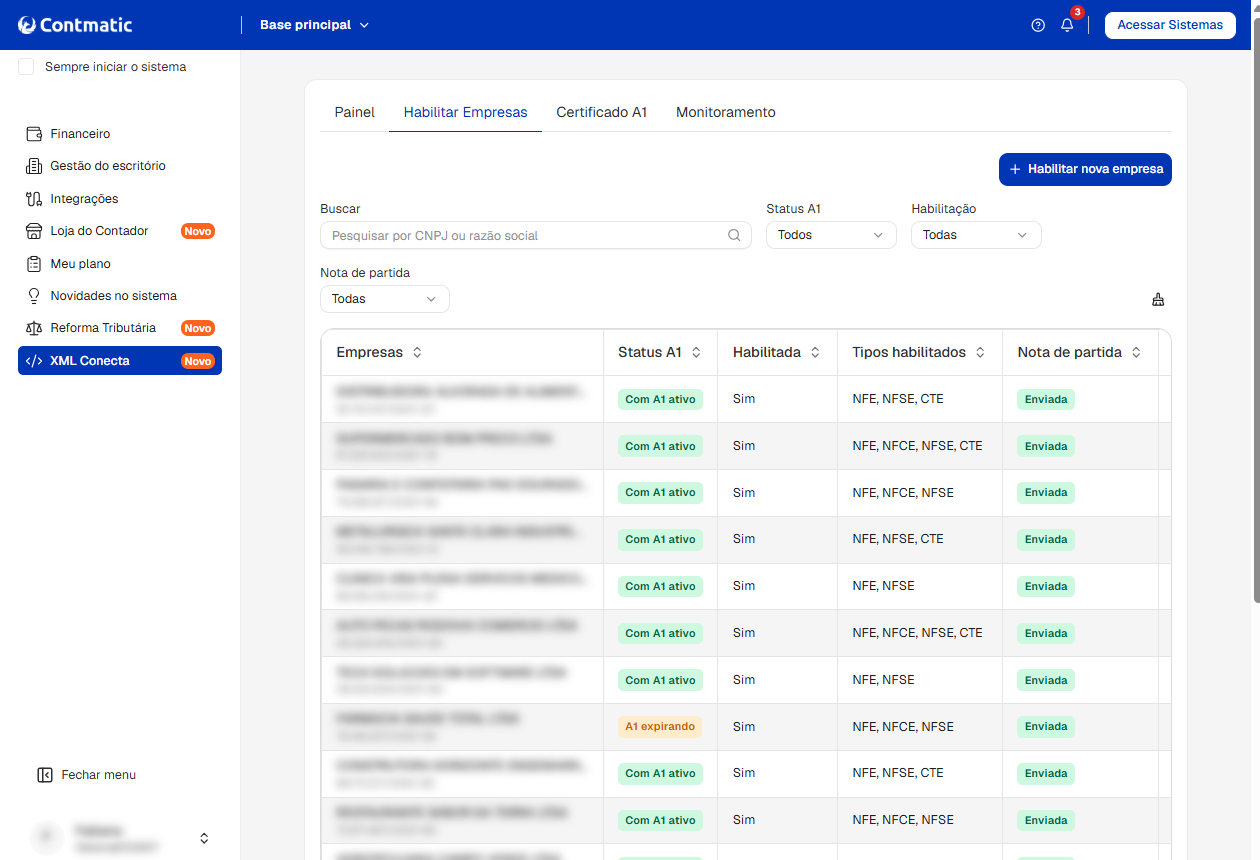Viewport: 1260px width, 860px height.
Task: Click the Loja do Contador store icon
Action: pos(33,231)
